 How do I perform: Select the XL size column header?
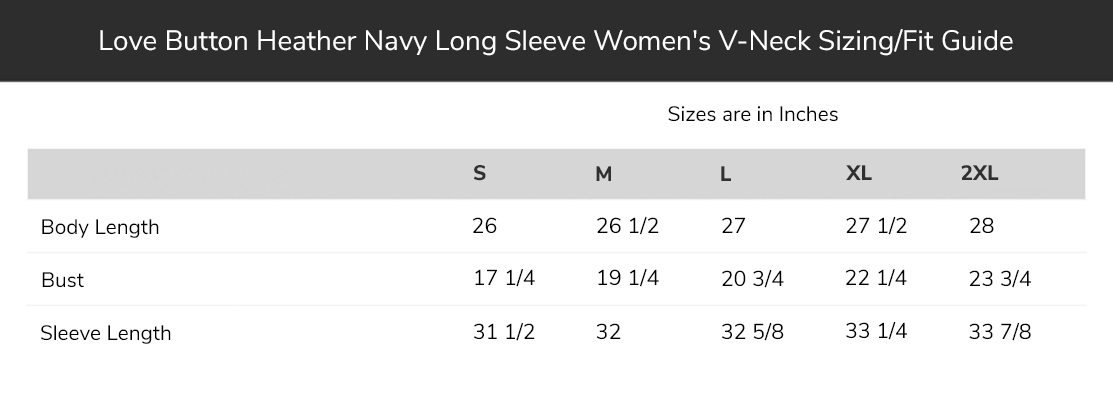[x=859, y=173]
